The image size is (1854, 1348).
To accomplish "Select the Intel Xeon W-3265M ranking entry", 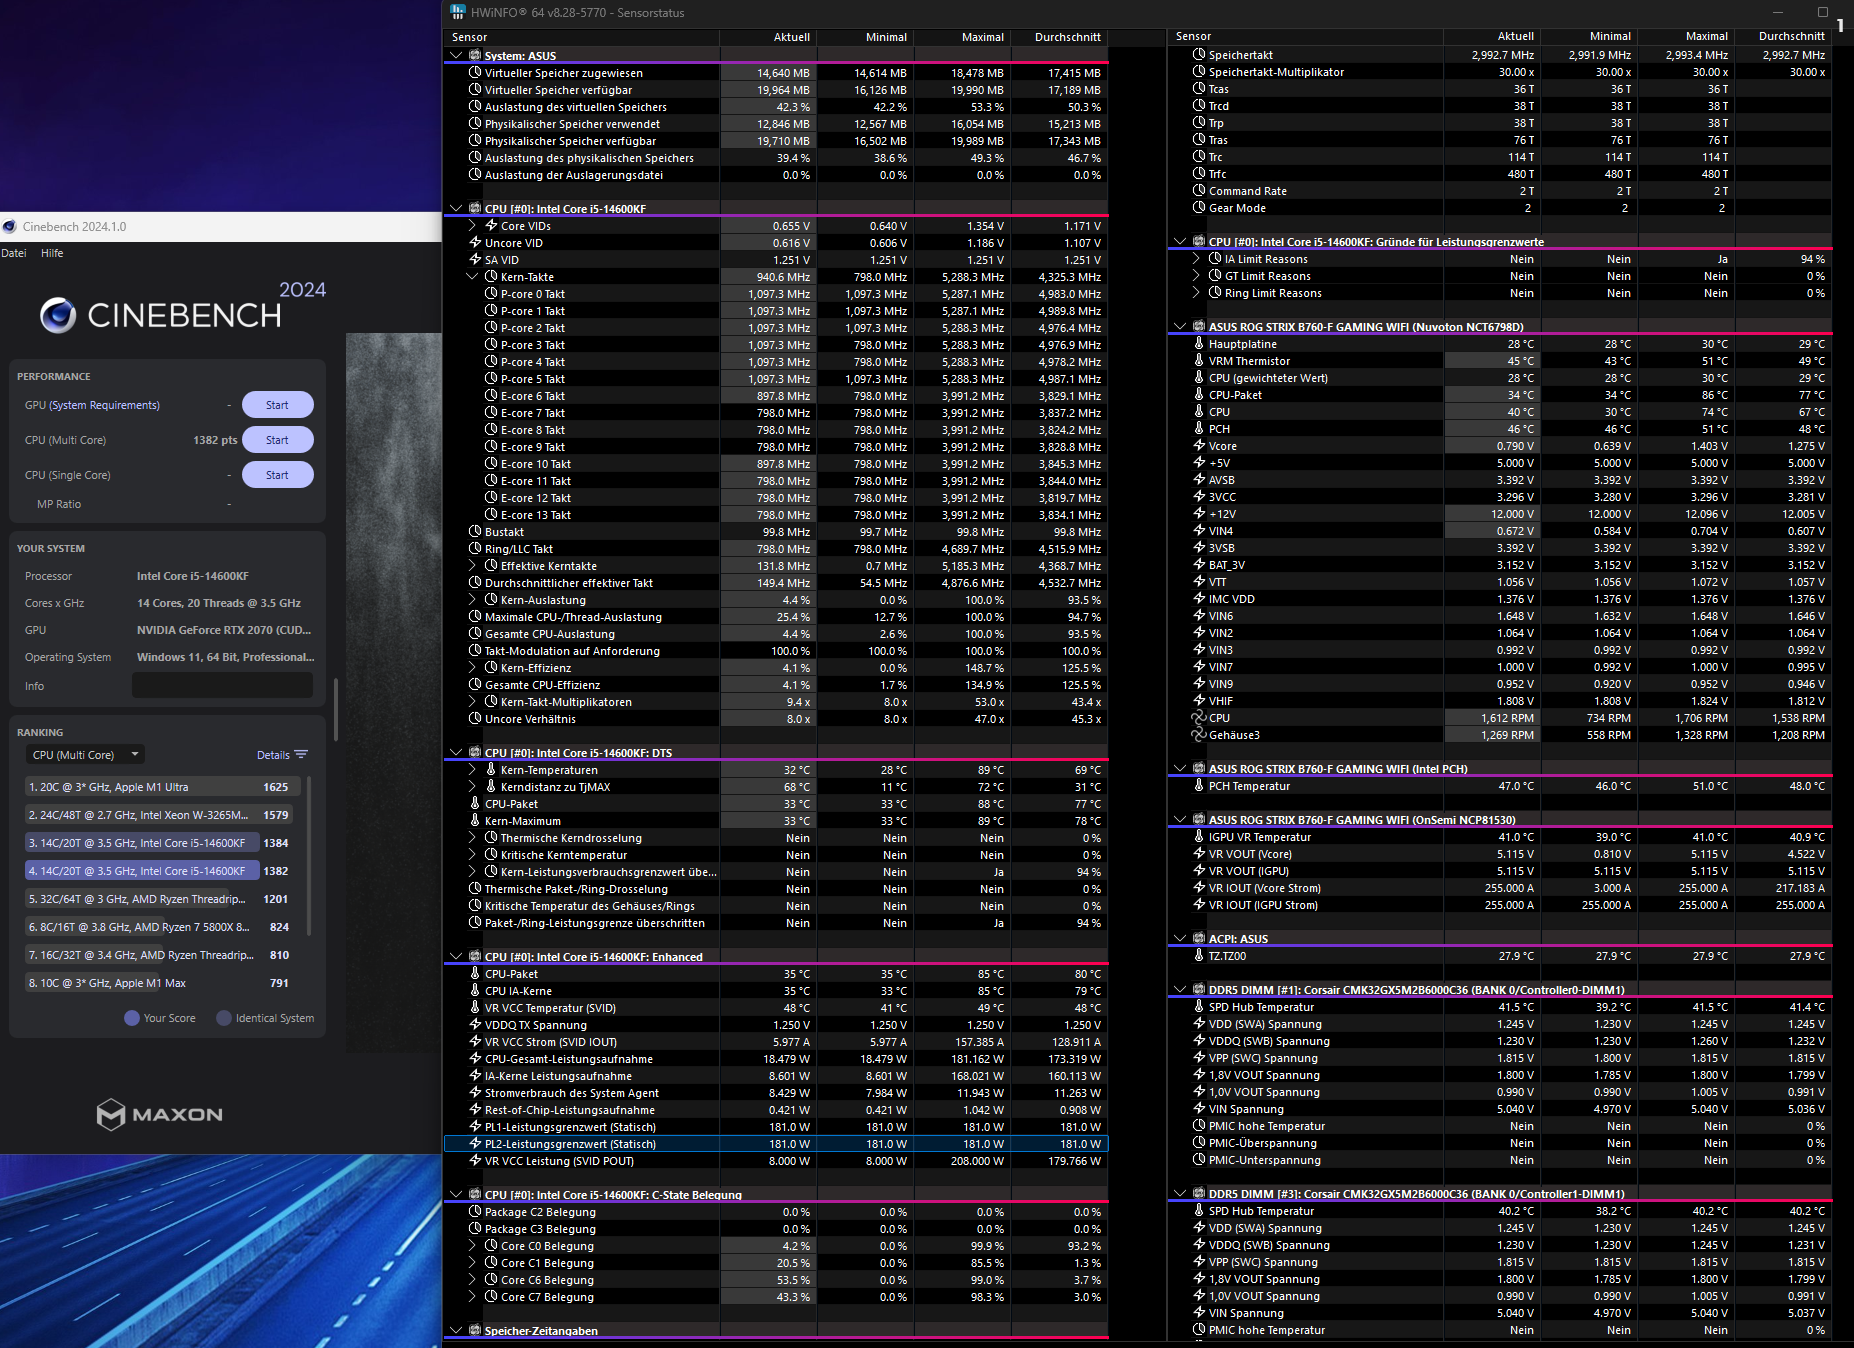I will coord(159,815).
